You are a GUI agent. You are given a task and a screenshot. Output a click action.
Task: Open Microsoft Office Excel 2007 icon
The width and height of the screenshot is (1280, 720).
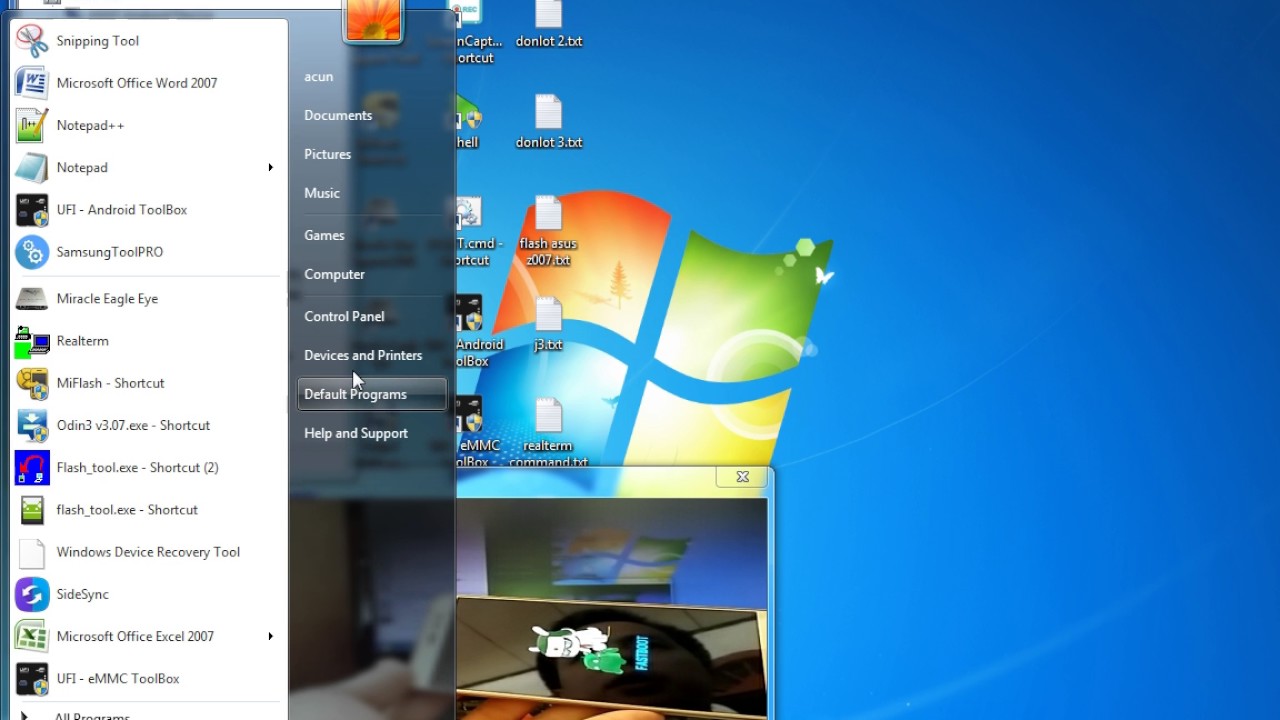point(32,636)
